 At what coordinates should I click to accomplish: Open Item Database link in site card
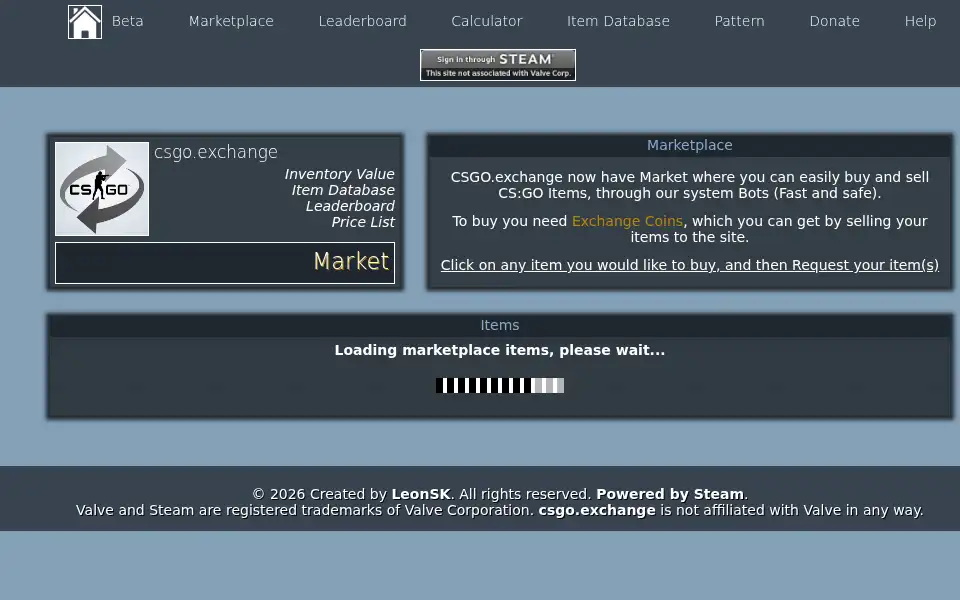click(x=343, y=190)
